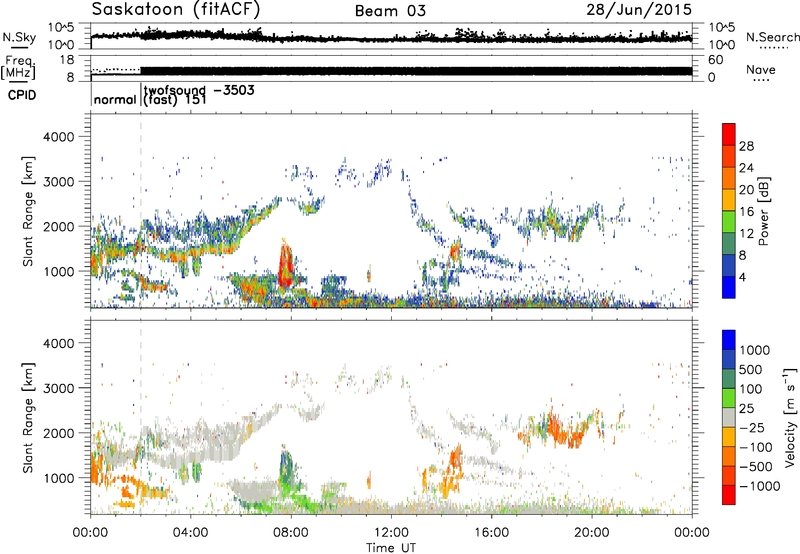Click the red high-power echo near 08:00 in the power panel
The height and width of the screenshot is (554, 800).
(x=286, y=265)
